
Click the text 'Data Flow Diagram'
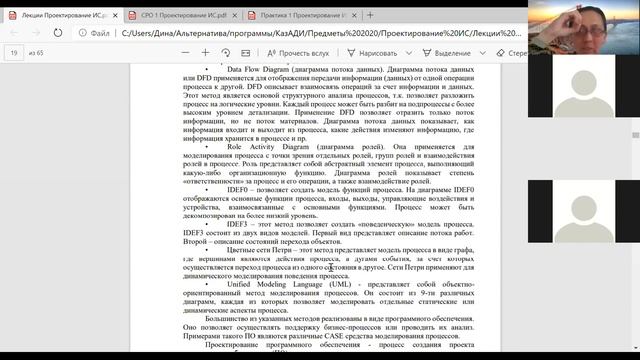tap(258, 69)
